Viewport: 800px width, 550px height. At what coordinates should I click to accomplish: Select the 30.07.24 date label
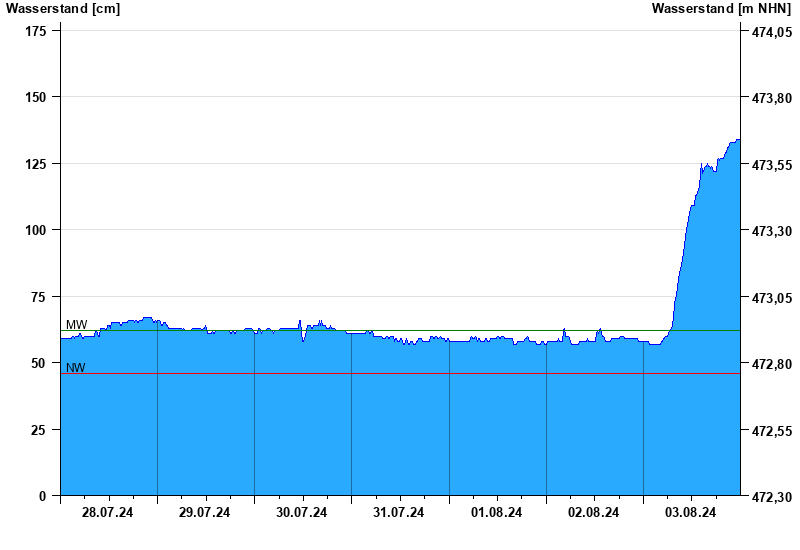point(302,513)
